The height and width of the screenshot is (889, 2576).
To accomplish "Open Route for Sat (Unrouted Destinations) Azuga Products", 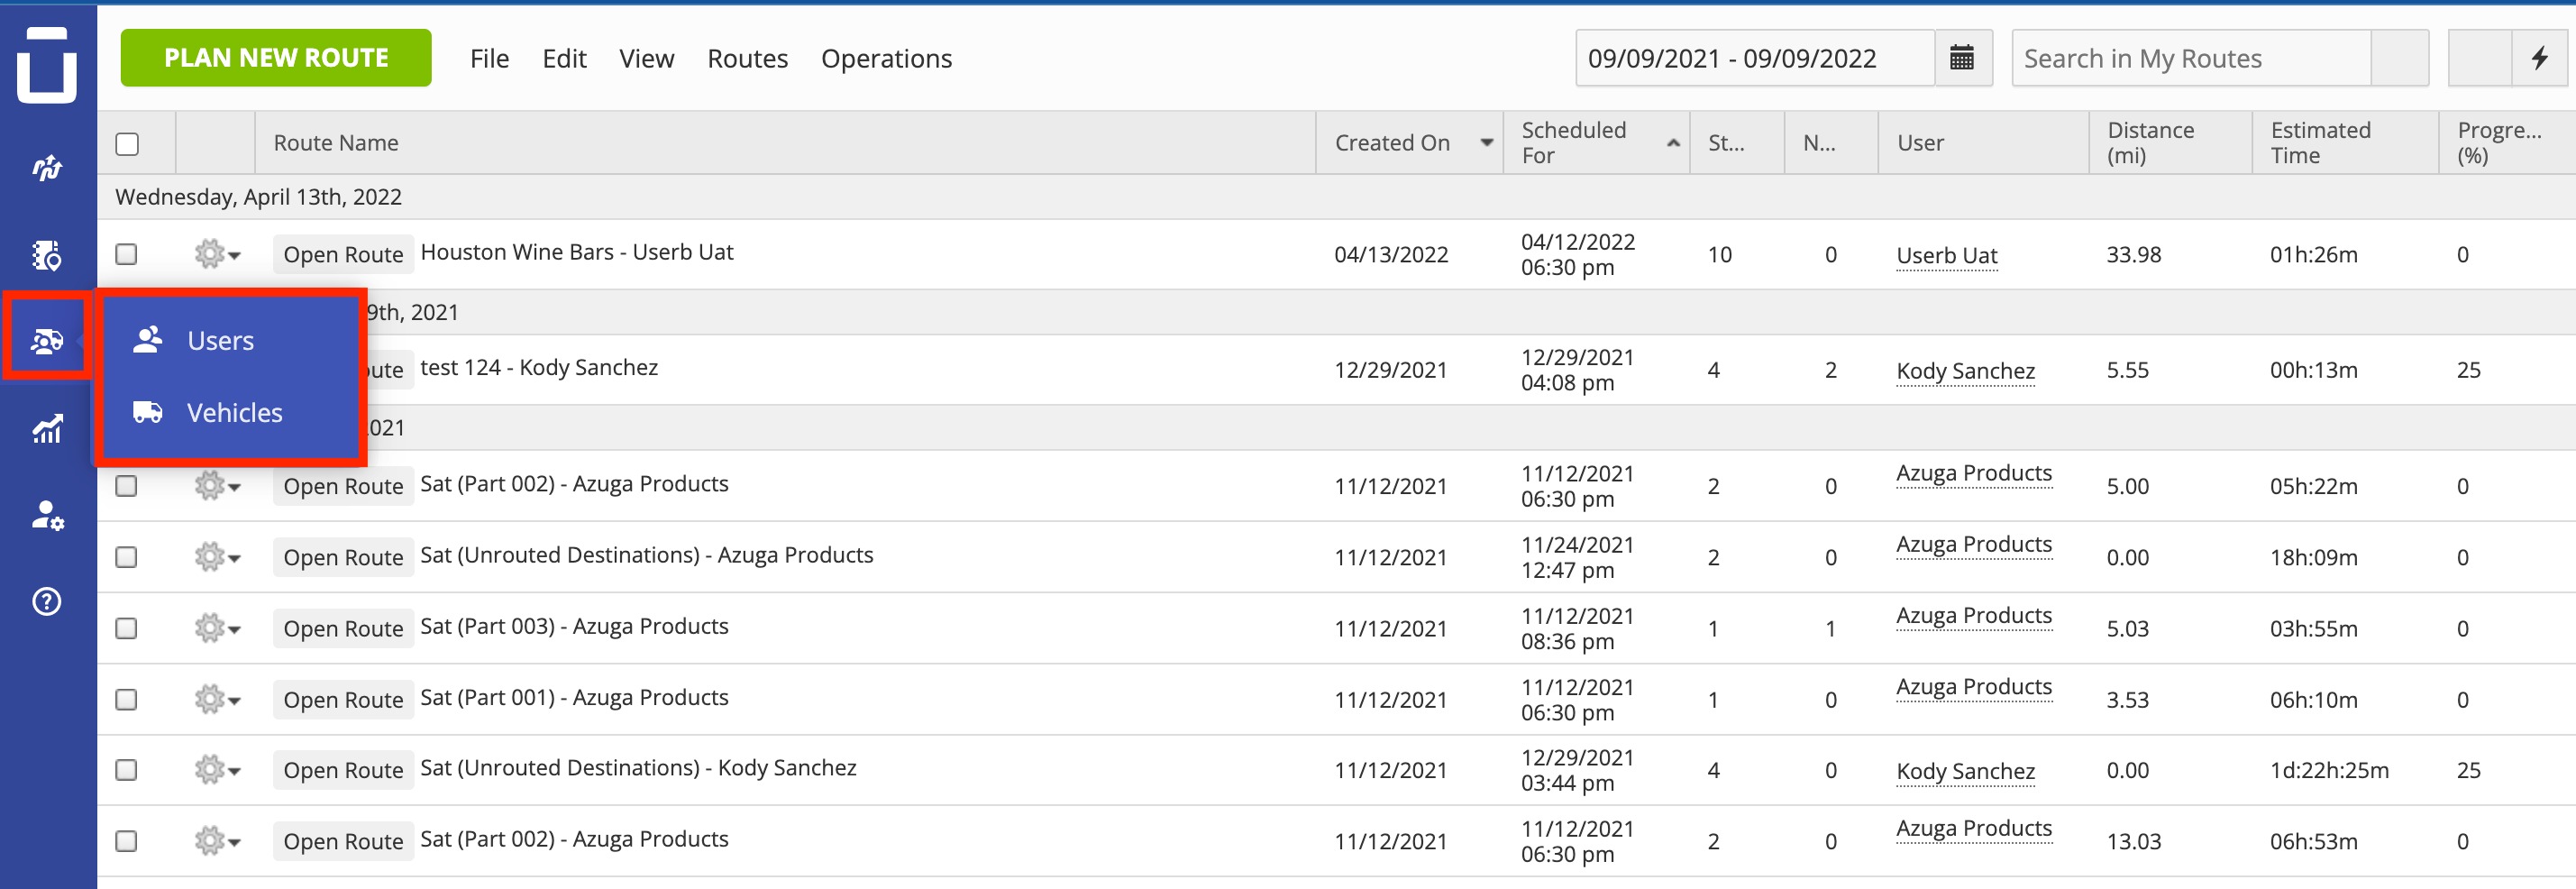I will [x=343, y=558].
